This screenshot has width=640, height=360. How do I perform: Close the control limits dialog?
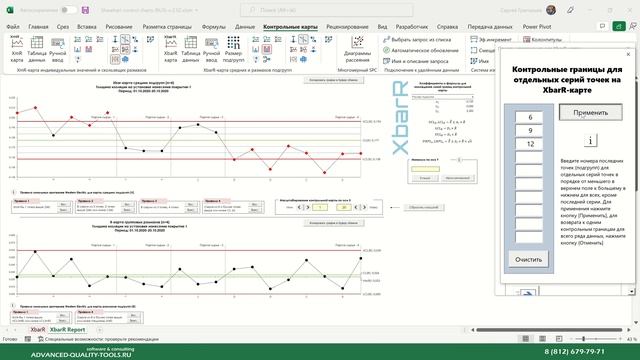tap(629, 54)
